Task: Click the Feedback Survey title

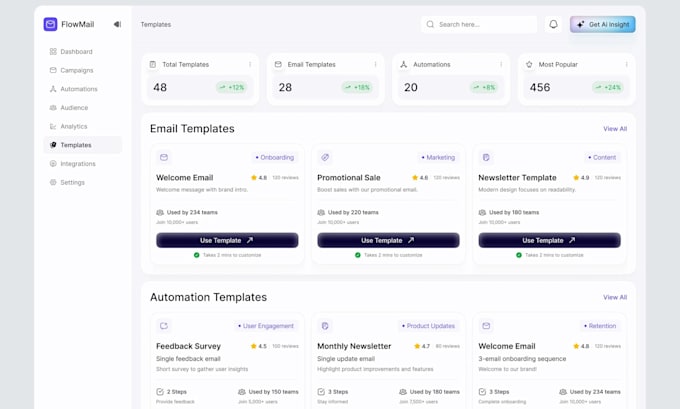Action: (x=188, y=346)
